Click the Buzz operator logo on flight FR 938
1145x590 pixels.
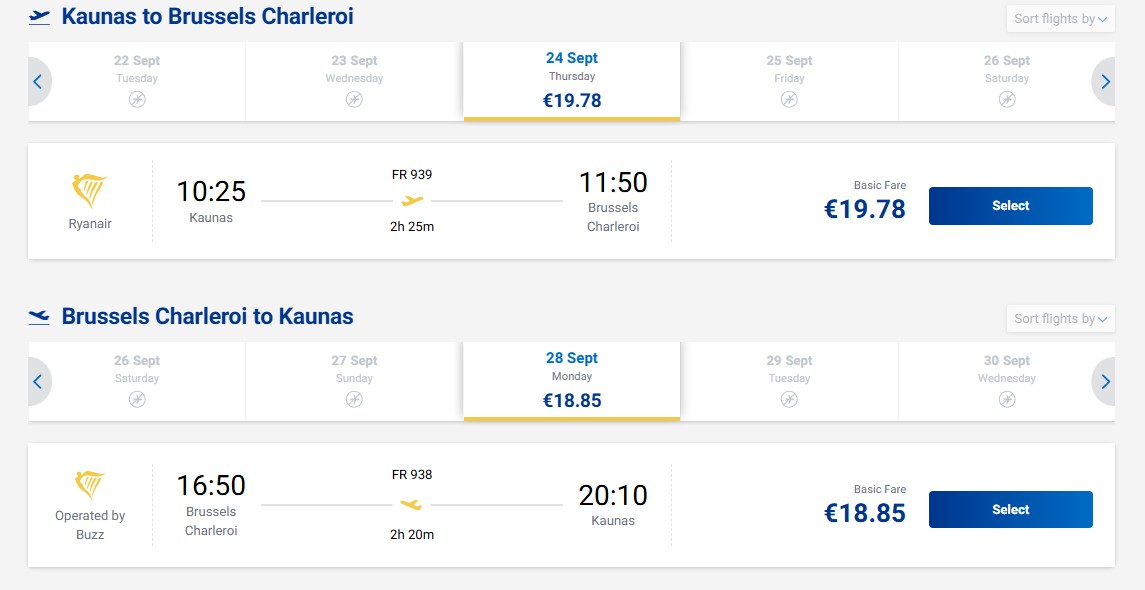(90, 486)
